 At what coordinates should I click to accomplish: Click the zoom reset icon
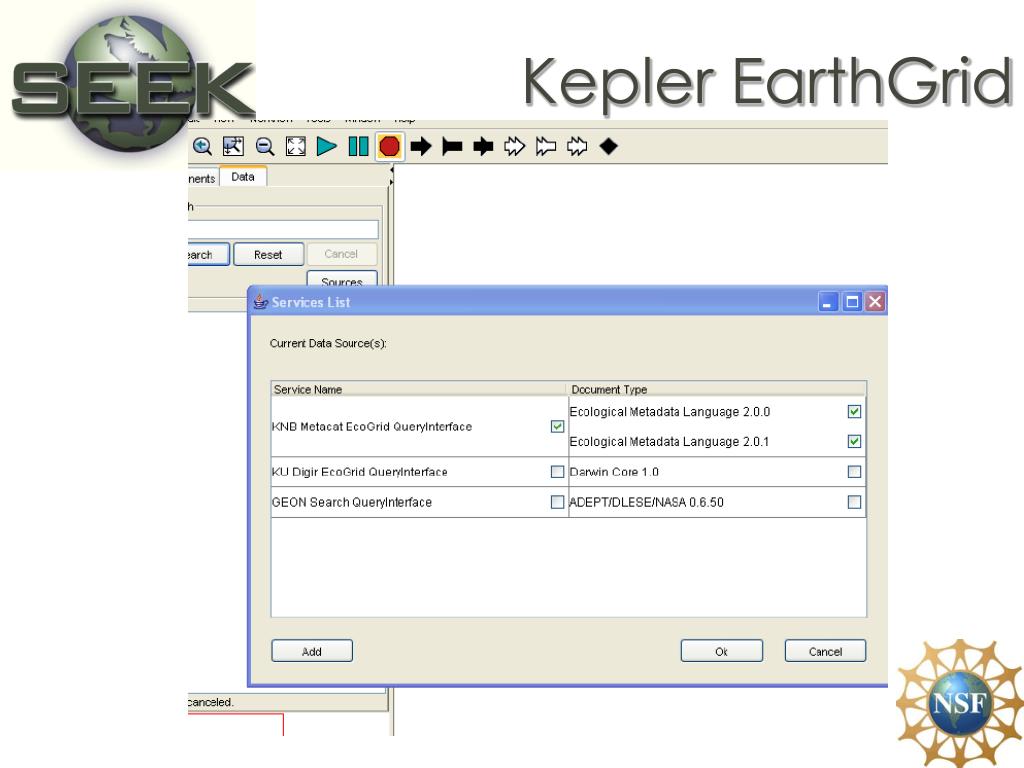point(233,146)
